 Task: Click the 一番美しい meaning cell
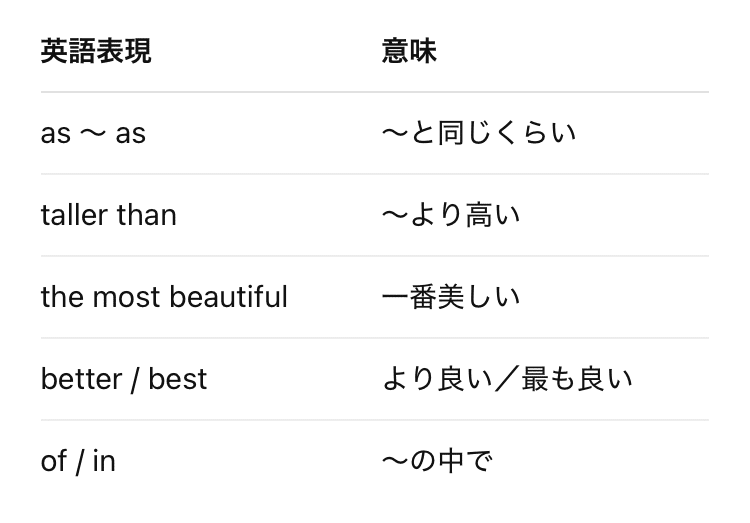pos(450,297)
